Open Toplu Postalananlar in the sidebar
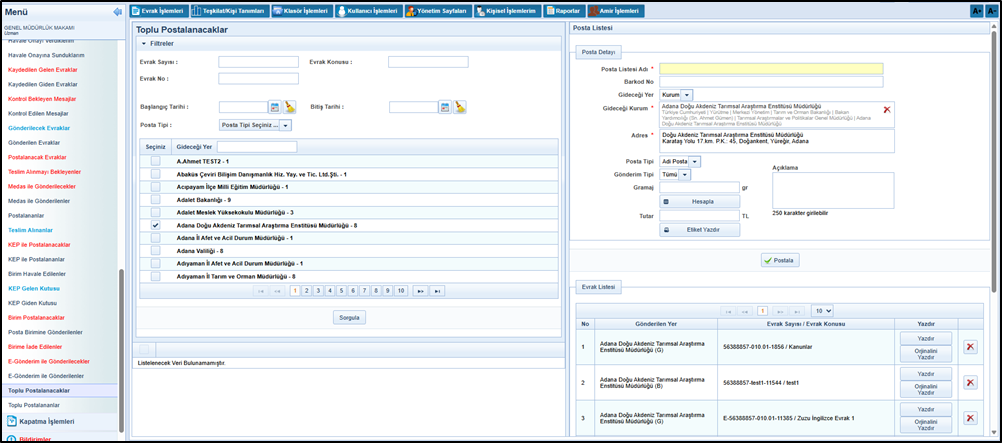This screenshot has height=443, width=1002. pos(34,405)
